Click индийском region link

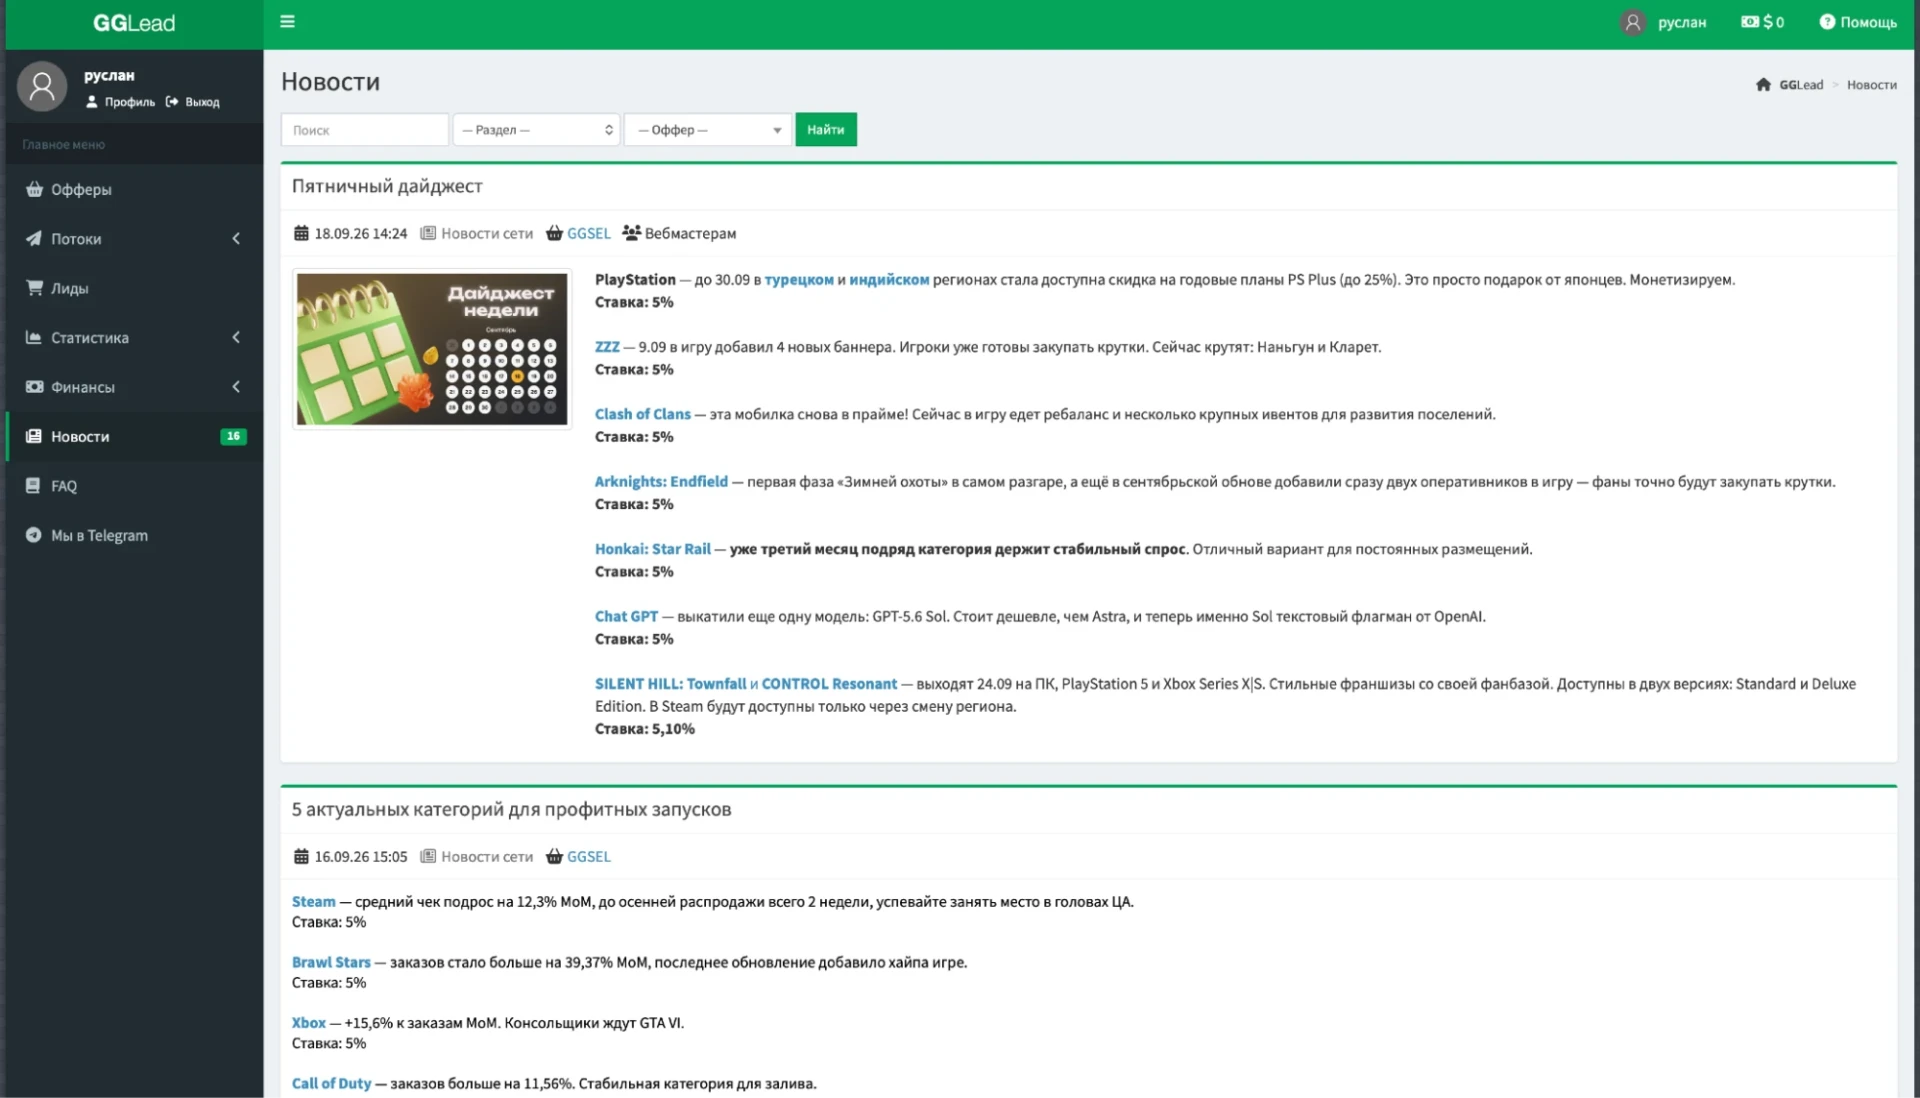pos(889,280)
